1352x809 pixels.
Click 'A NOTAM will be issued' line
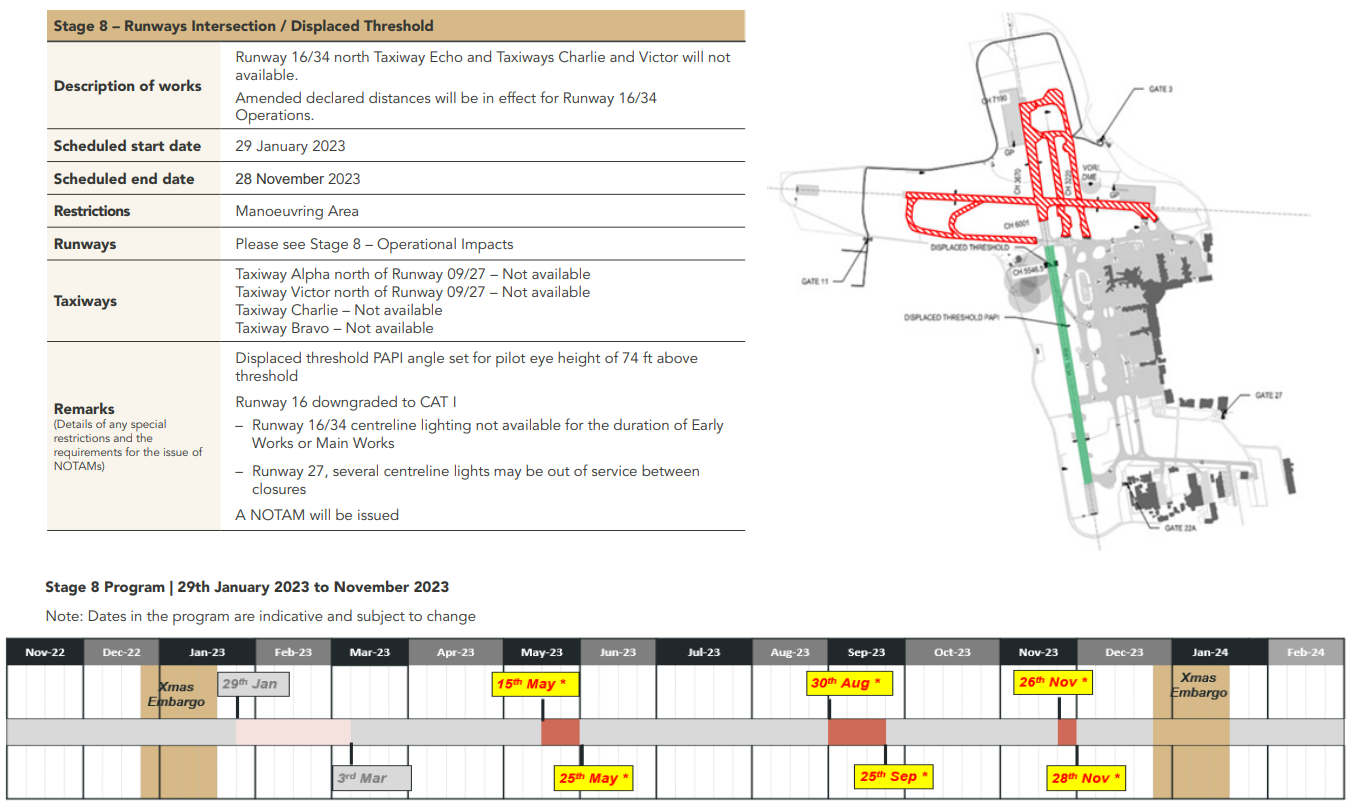coord(317,515)
